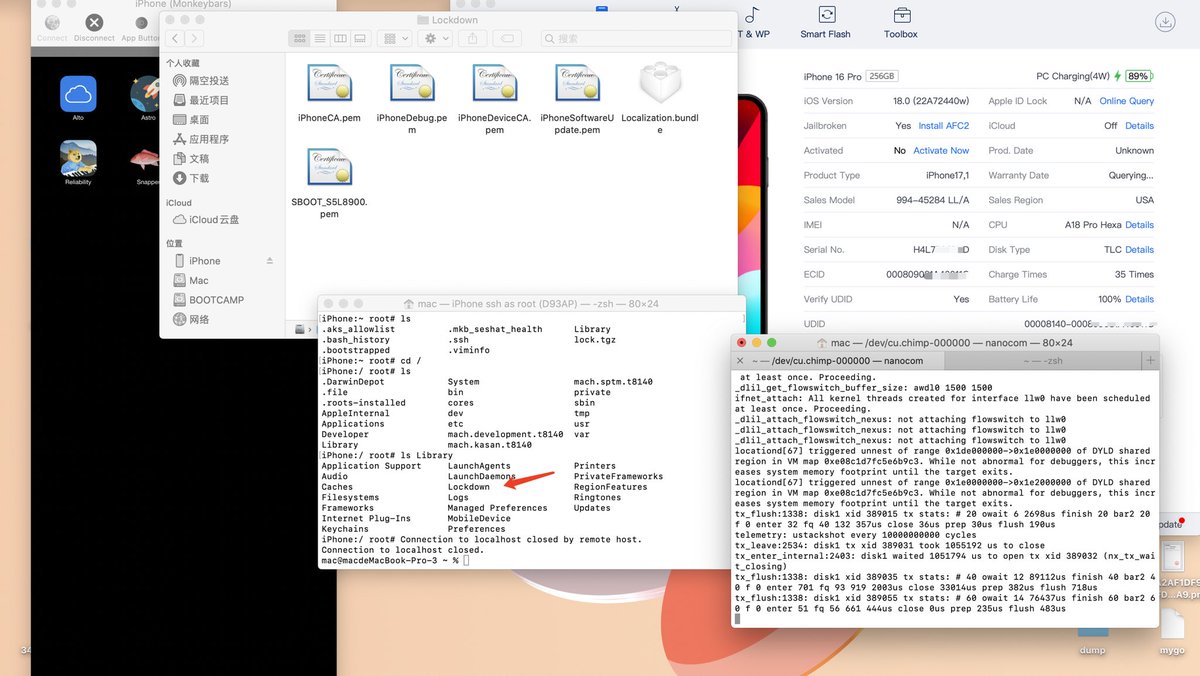Open the Alto cloud app icon
Viewport: 1200px width, 676px height.
point(78,94)
